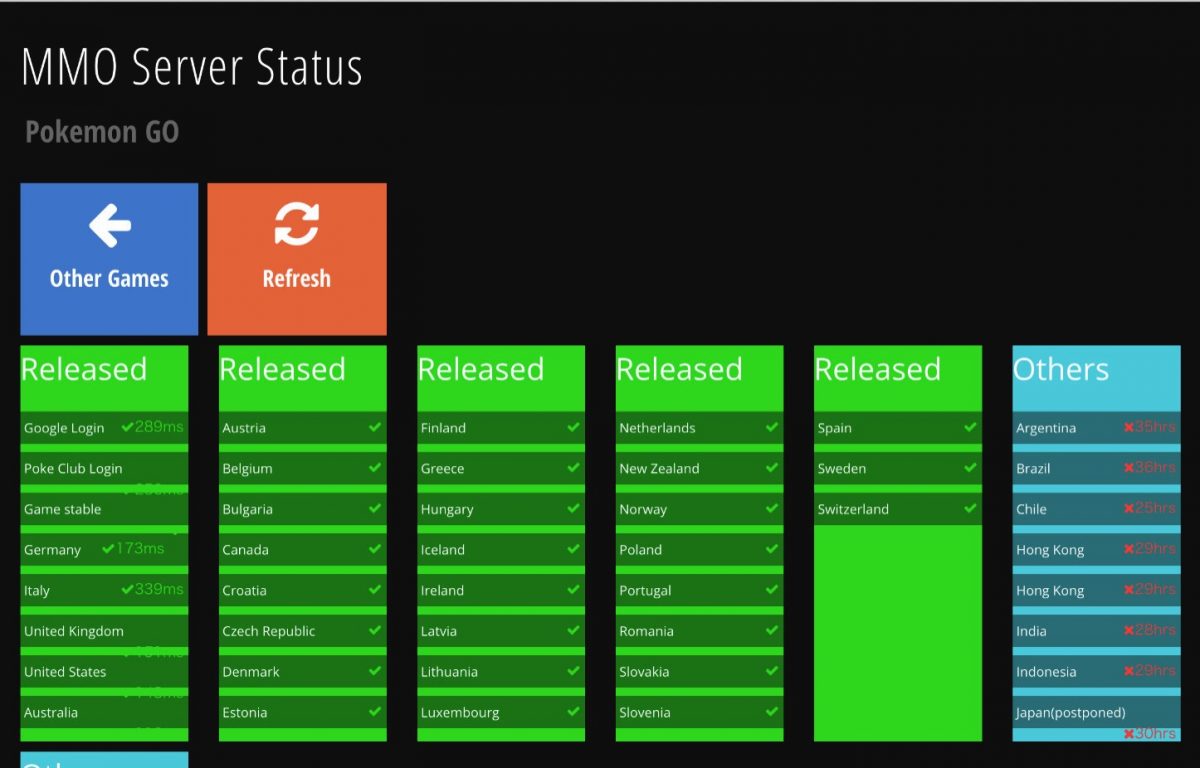Click the first Released column header
The height and width of the screenshot is (768, 1200).
[x=104, y=370]
